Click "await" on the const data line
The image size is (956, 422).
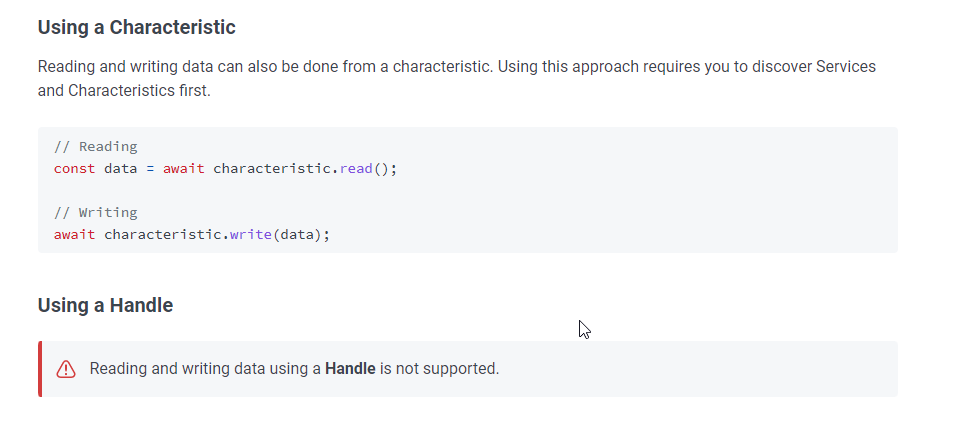click(183, 168)
